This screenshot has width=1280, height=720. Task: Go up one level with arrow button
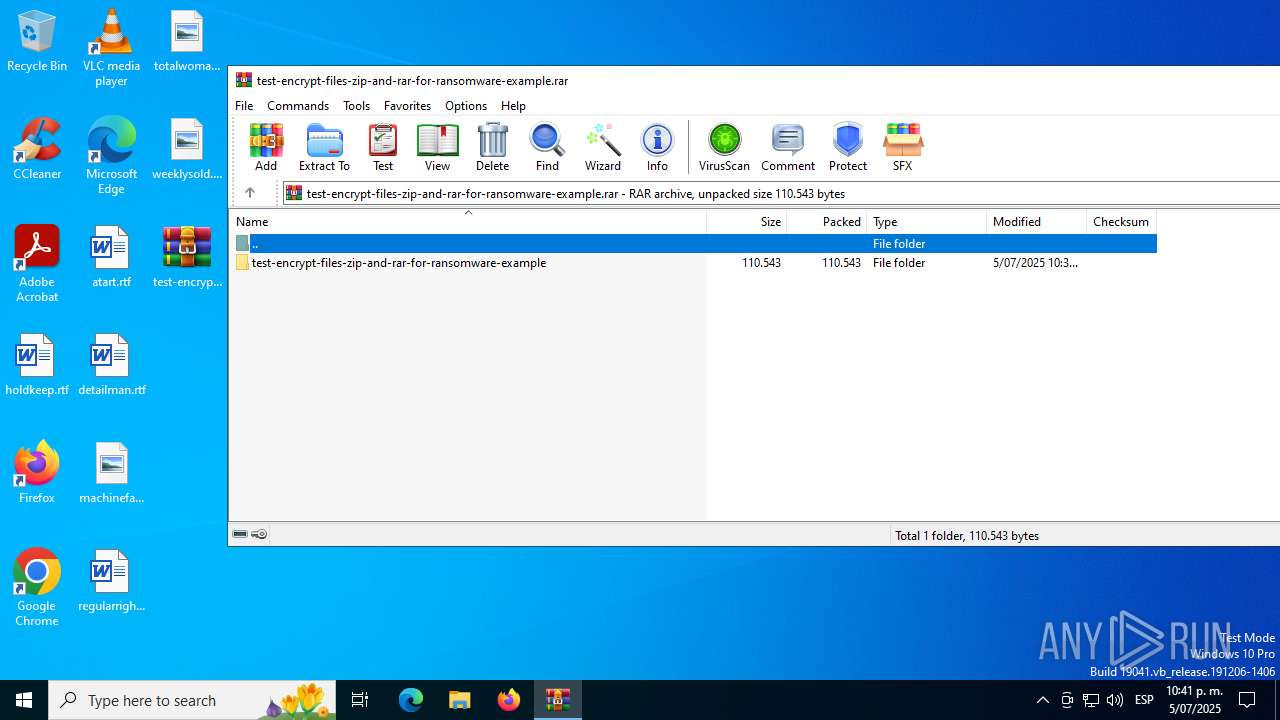[250, 193]
